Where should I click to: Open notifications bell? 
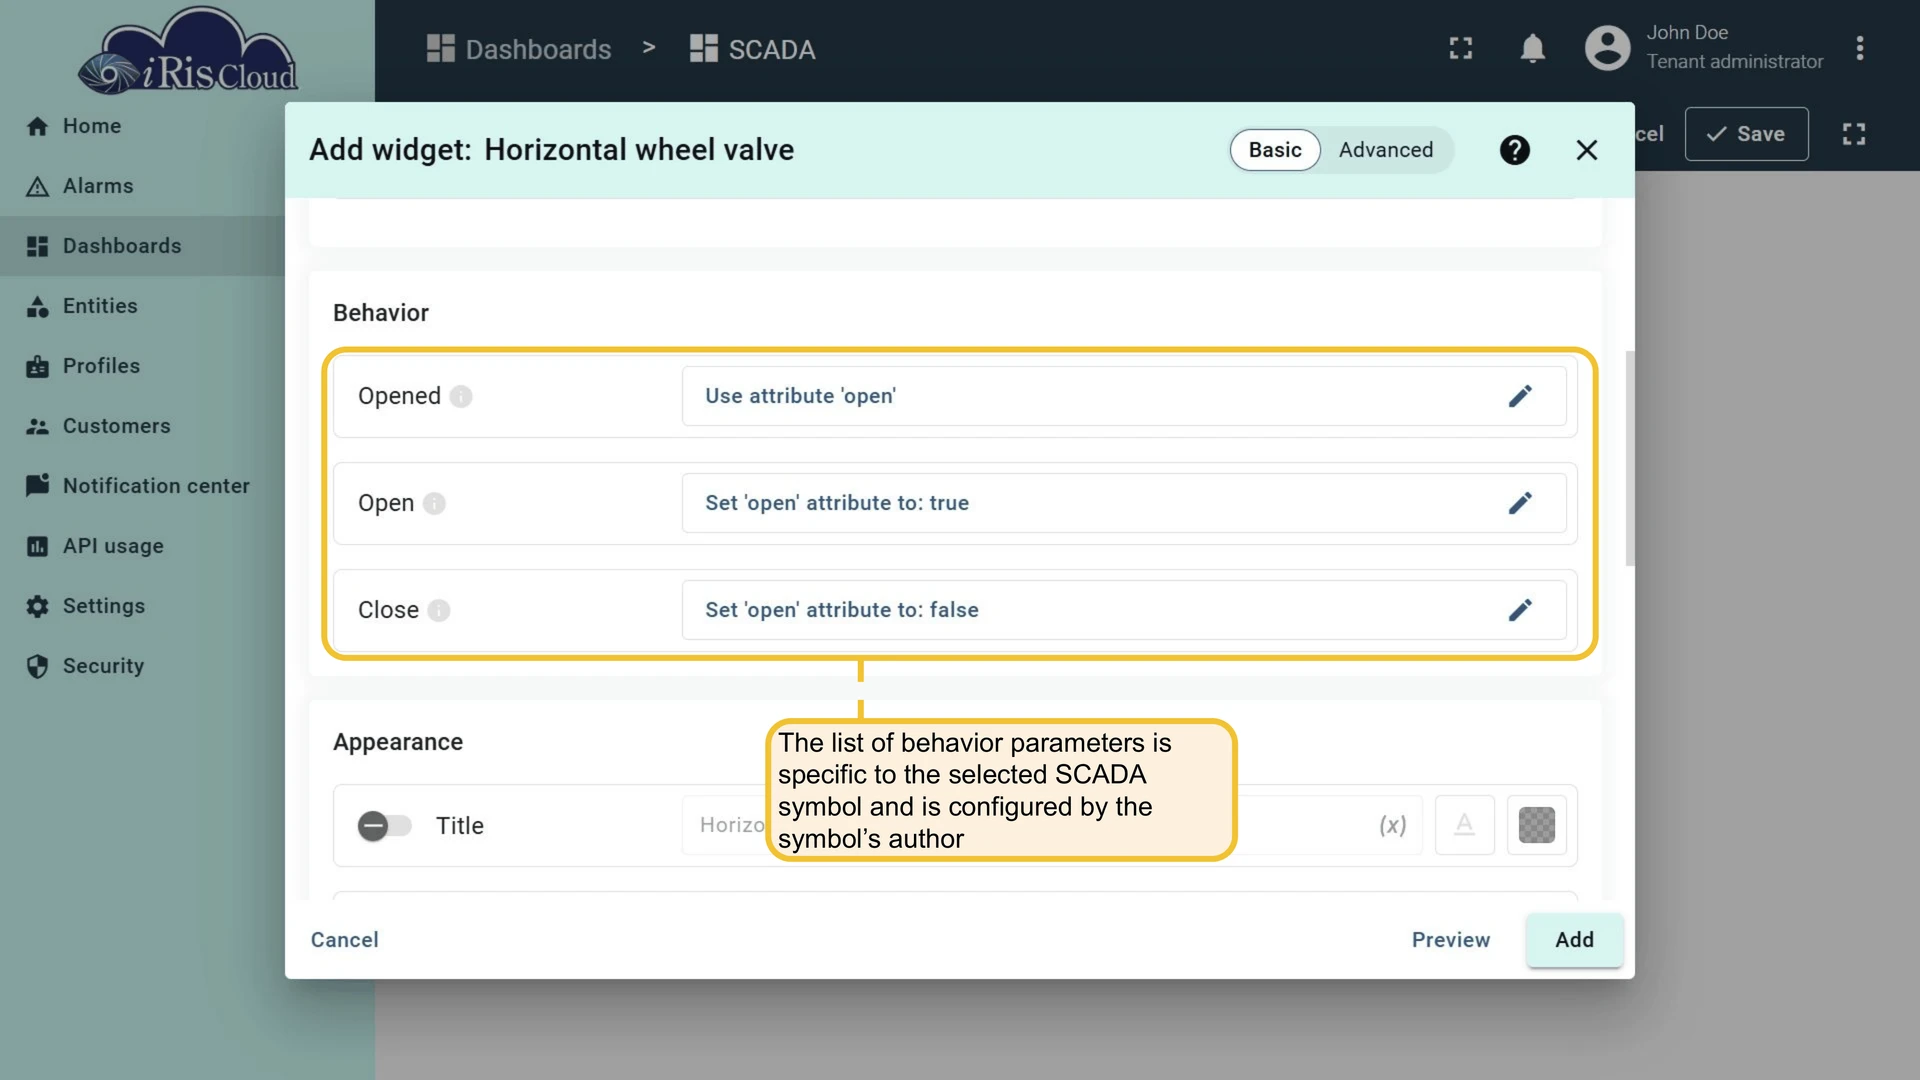tap(1533, 48)
